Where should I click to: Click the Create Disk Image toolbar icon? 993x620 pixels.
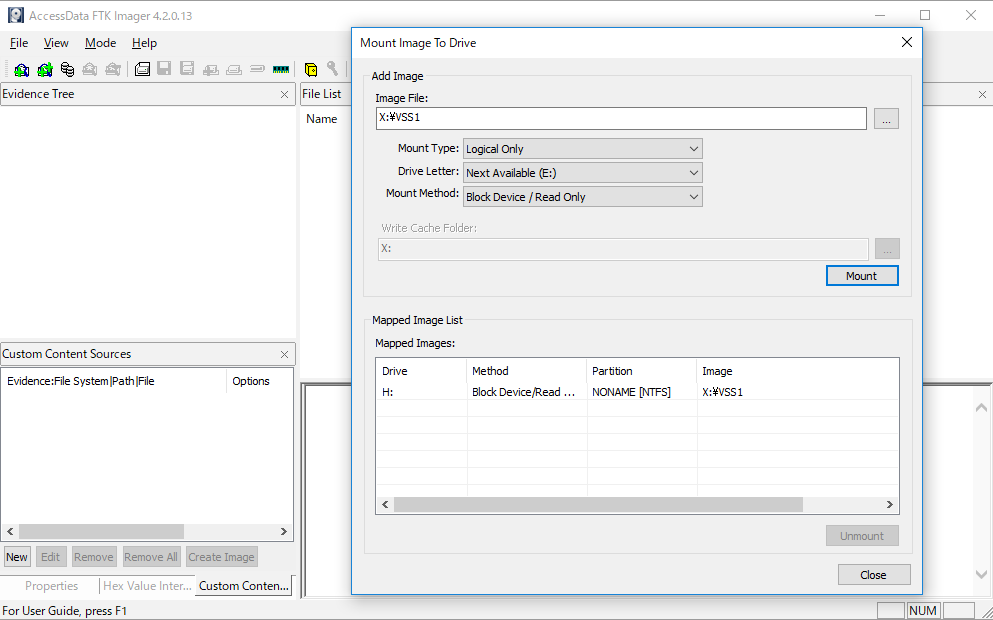tap(142, 69)
